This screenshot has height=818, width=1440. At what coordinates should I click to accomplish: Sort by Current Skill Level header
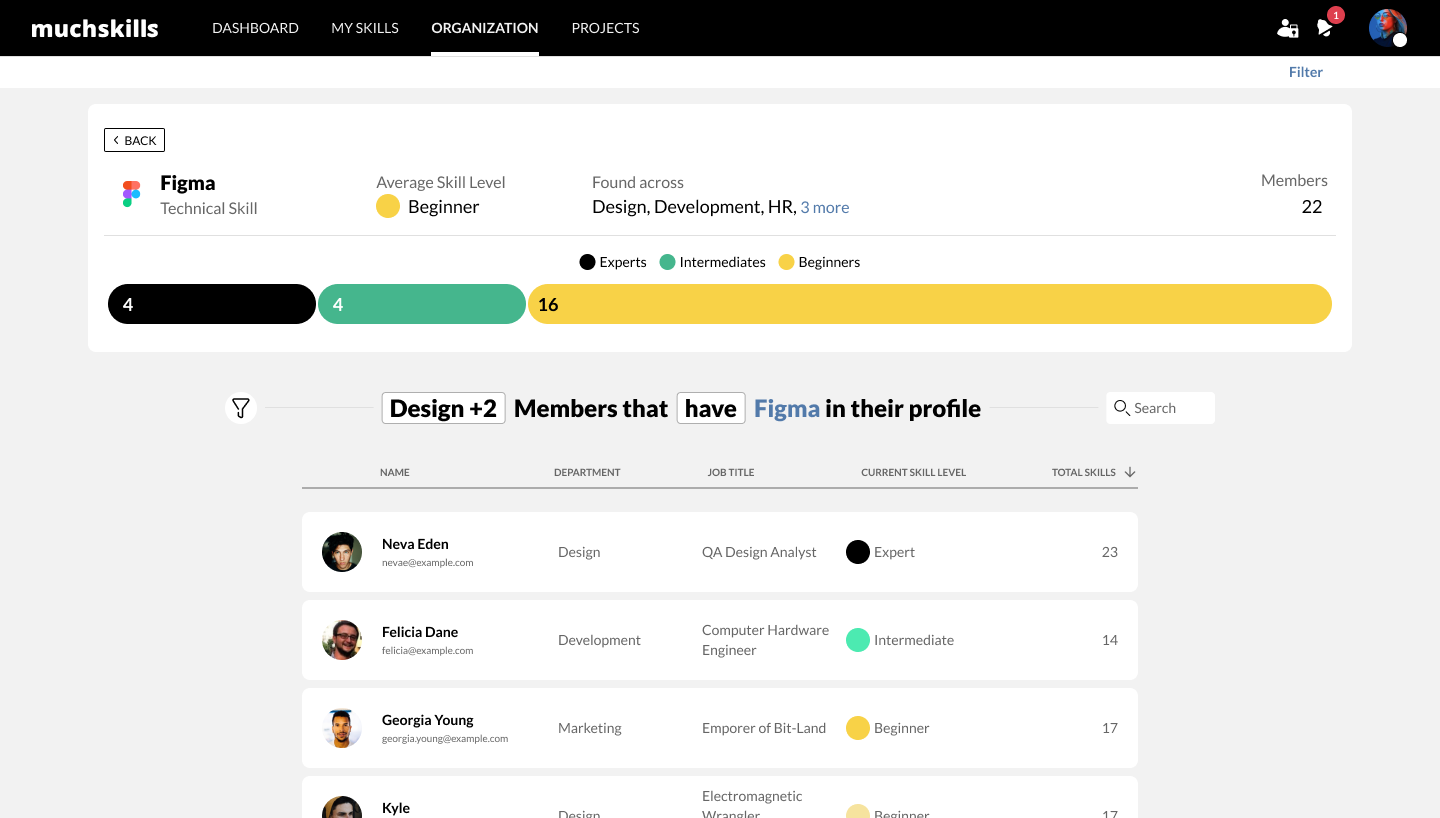tap(913, 472)
